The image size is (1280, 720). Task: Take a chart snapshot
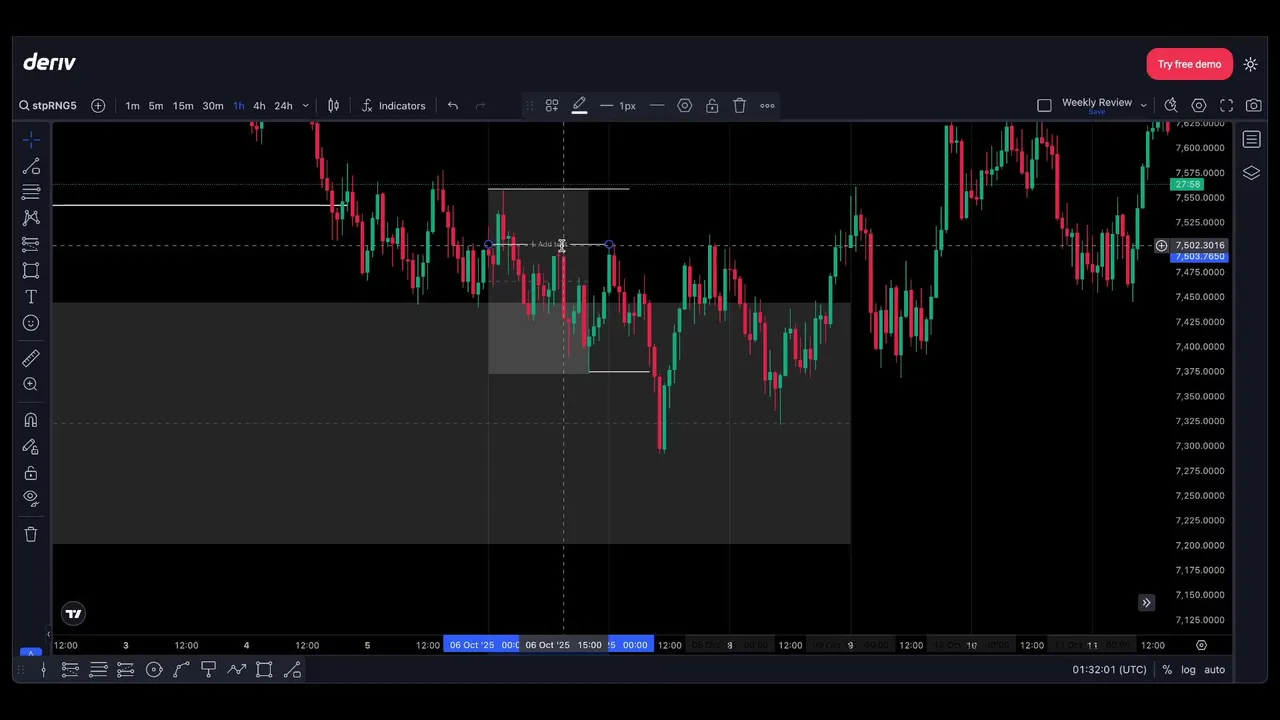point(1254,105)
